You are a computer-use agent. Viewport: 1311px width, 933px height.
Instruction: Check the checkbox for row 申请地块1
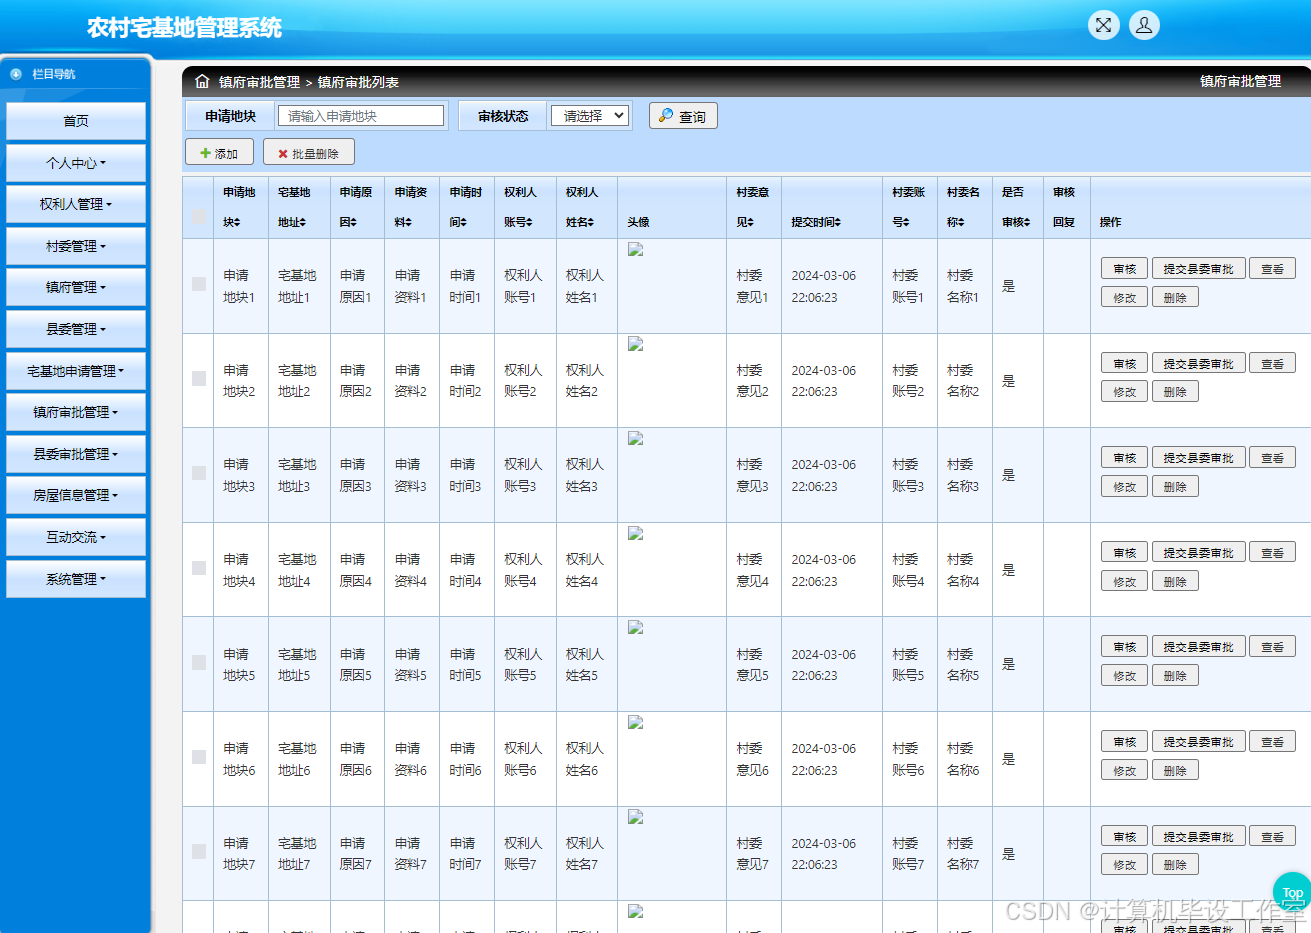pyautogui.click(x=198, y=284)
